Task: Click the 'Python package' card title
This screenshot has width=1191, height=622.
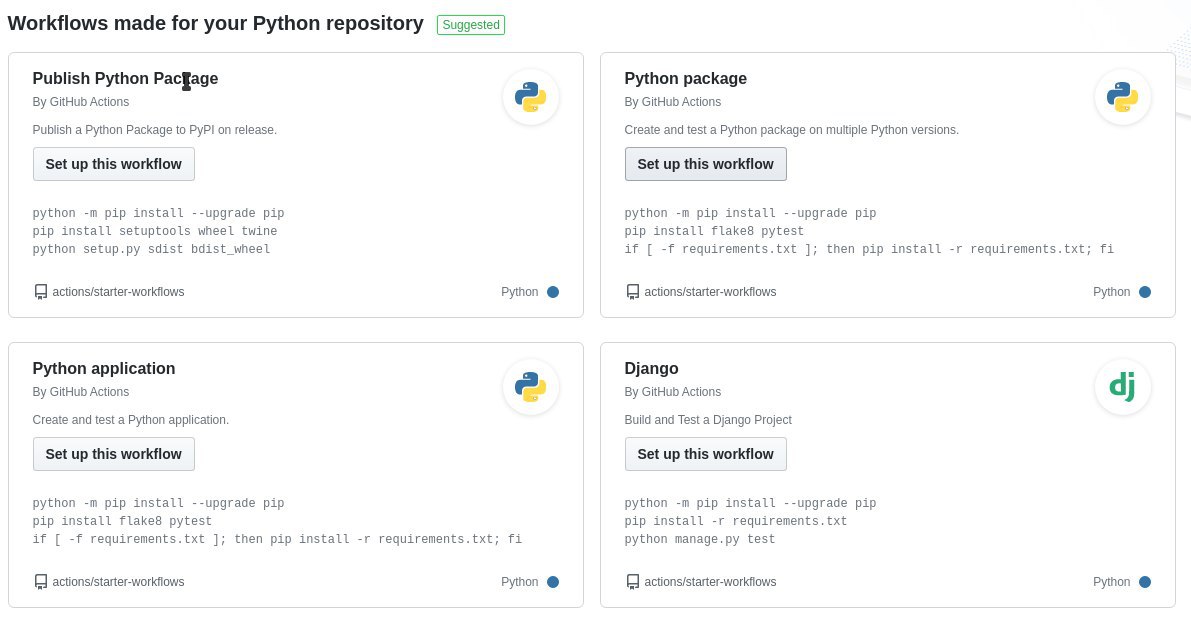Action: [x=685, y=78]
